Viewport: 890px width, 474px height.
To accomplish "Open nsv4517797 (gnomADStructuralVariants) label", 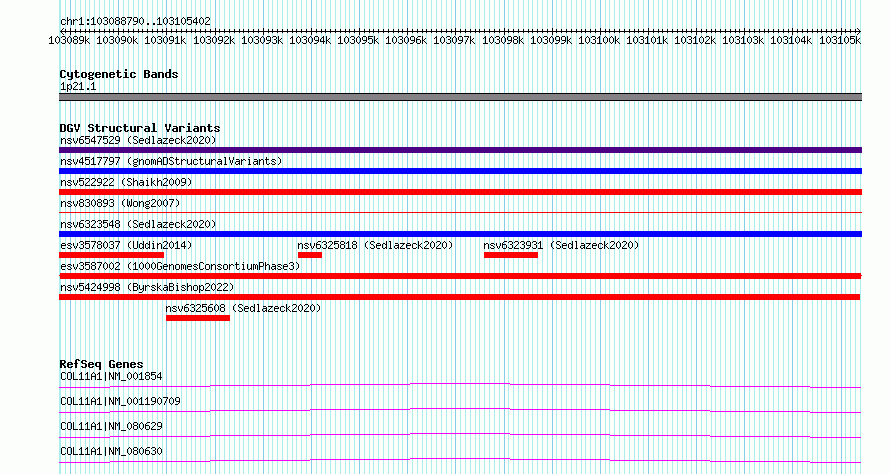I will 171,161.
